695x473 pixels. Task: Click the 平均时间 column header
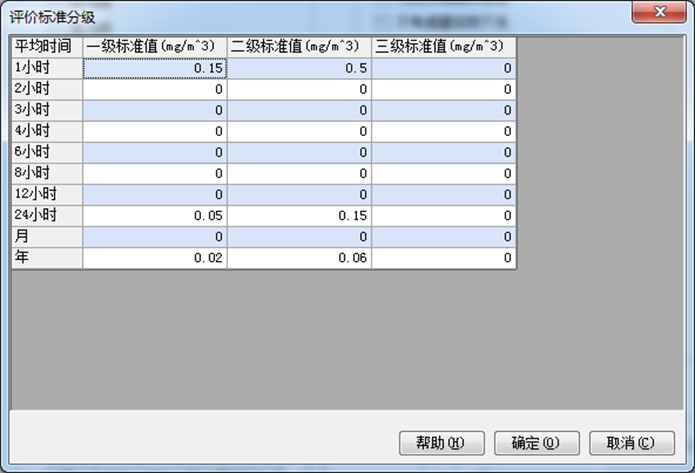coord(46,47)
